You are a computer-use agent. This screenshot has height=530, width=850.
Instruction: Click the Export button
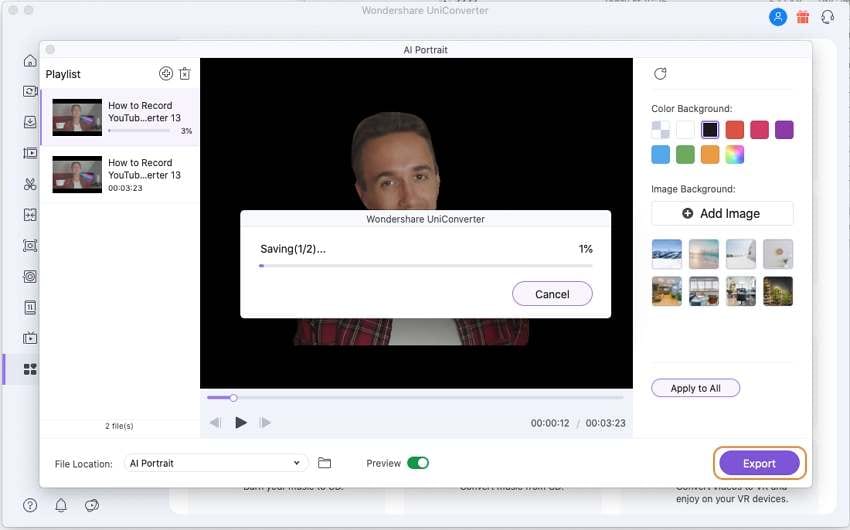tap(759, 463)
